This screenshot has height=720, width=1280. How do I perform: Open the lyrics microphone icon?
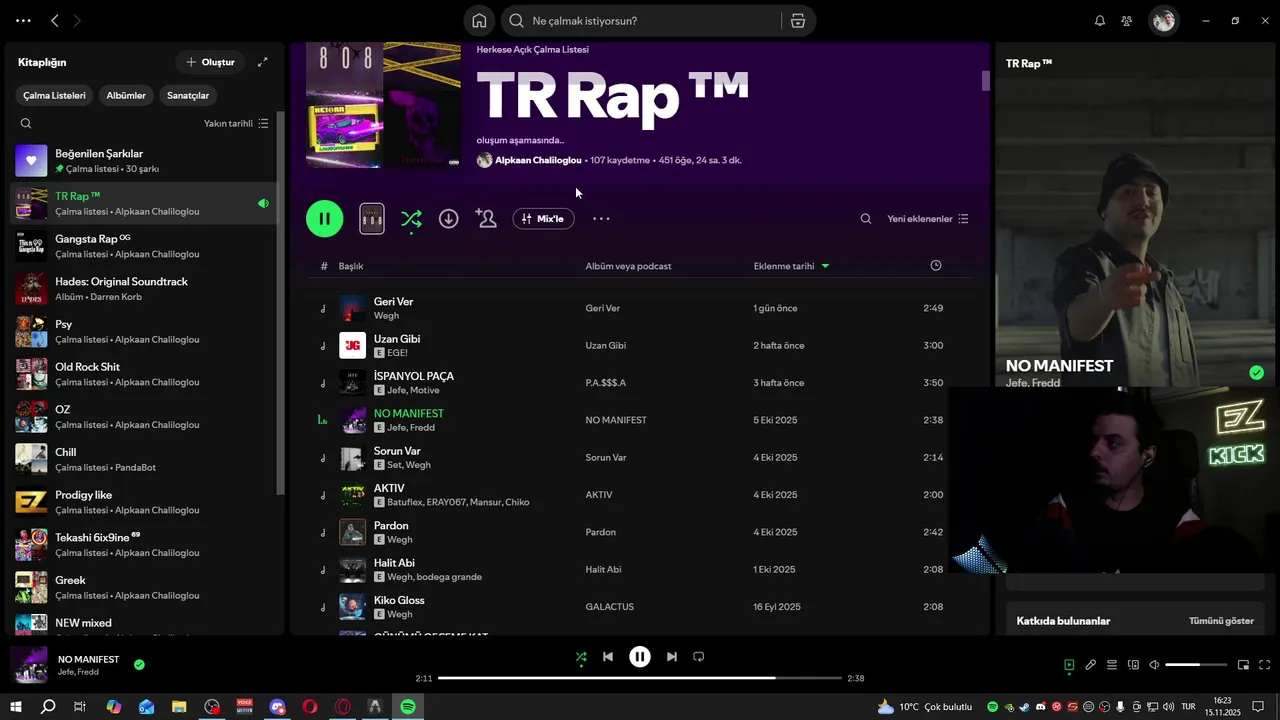pyautogui.click(x=1090, y=665)
